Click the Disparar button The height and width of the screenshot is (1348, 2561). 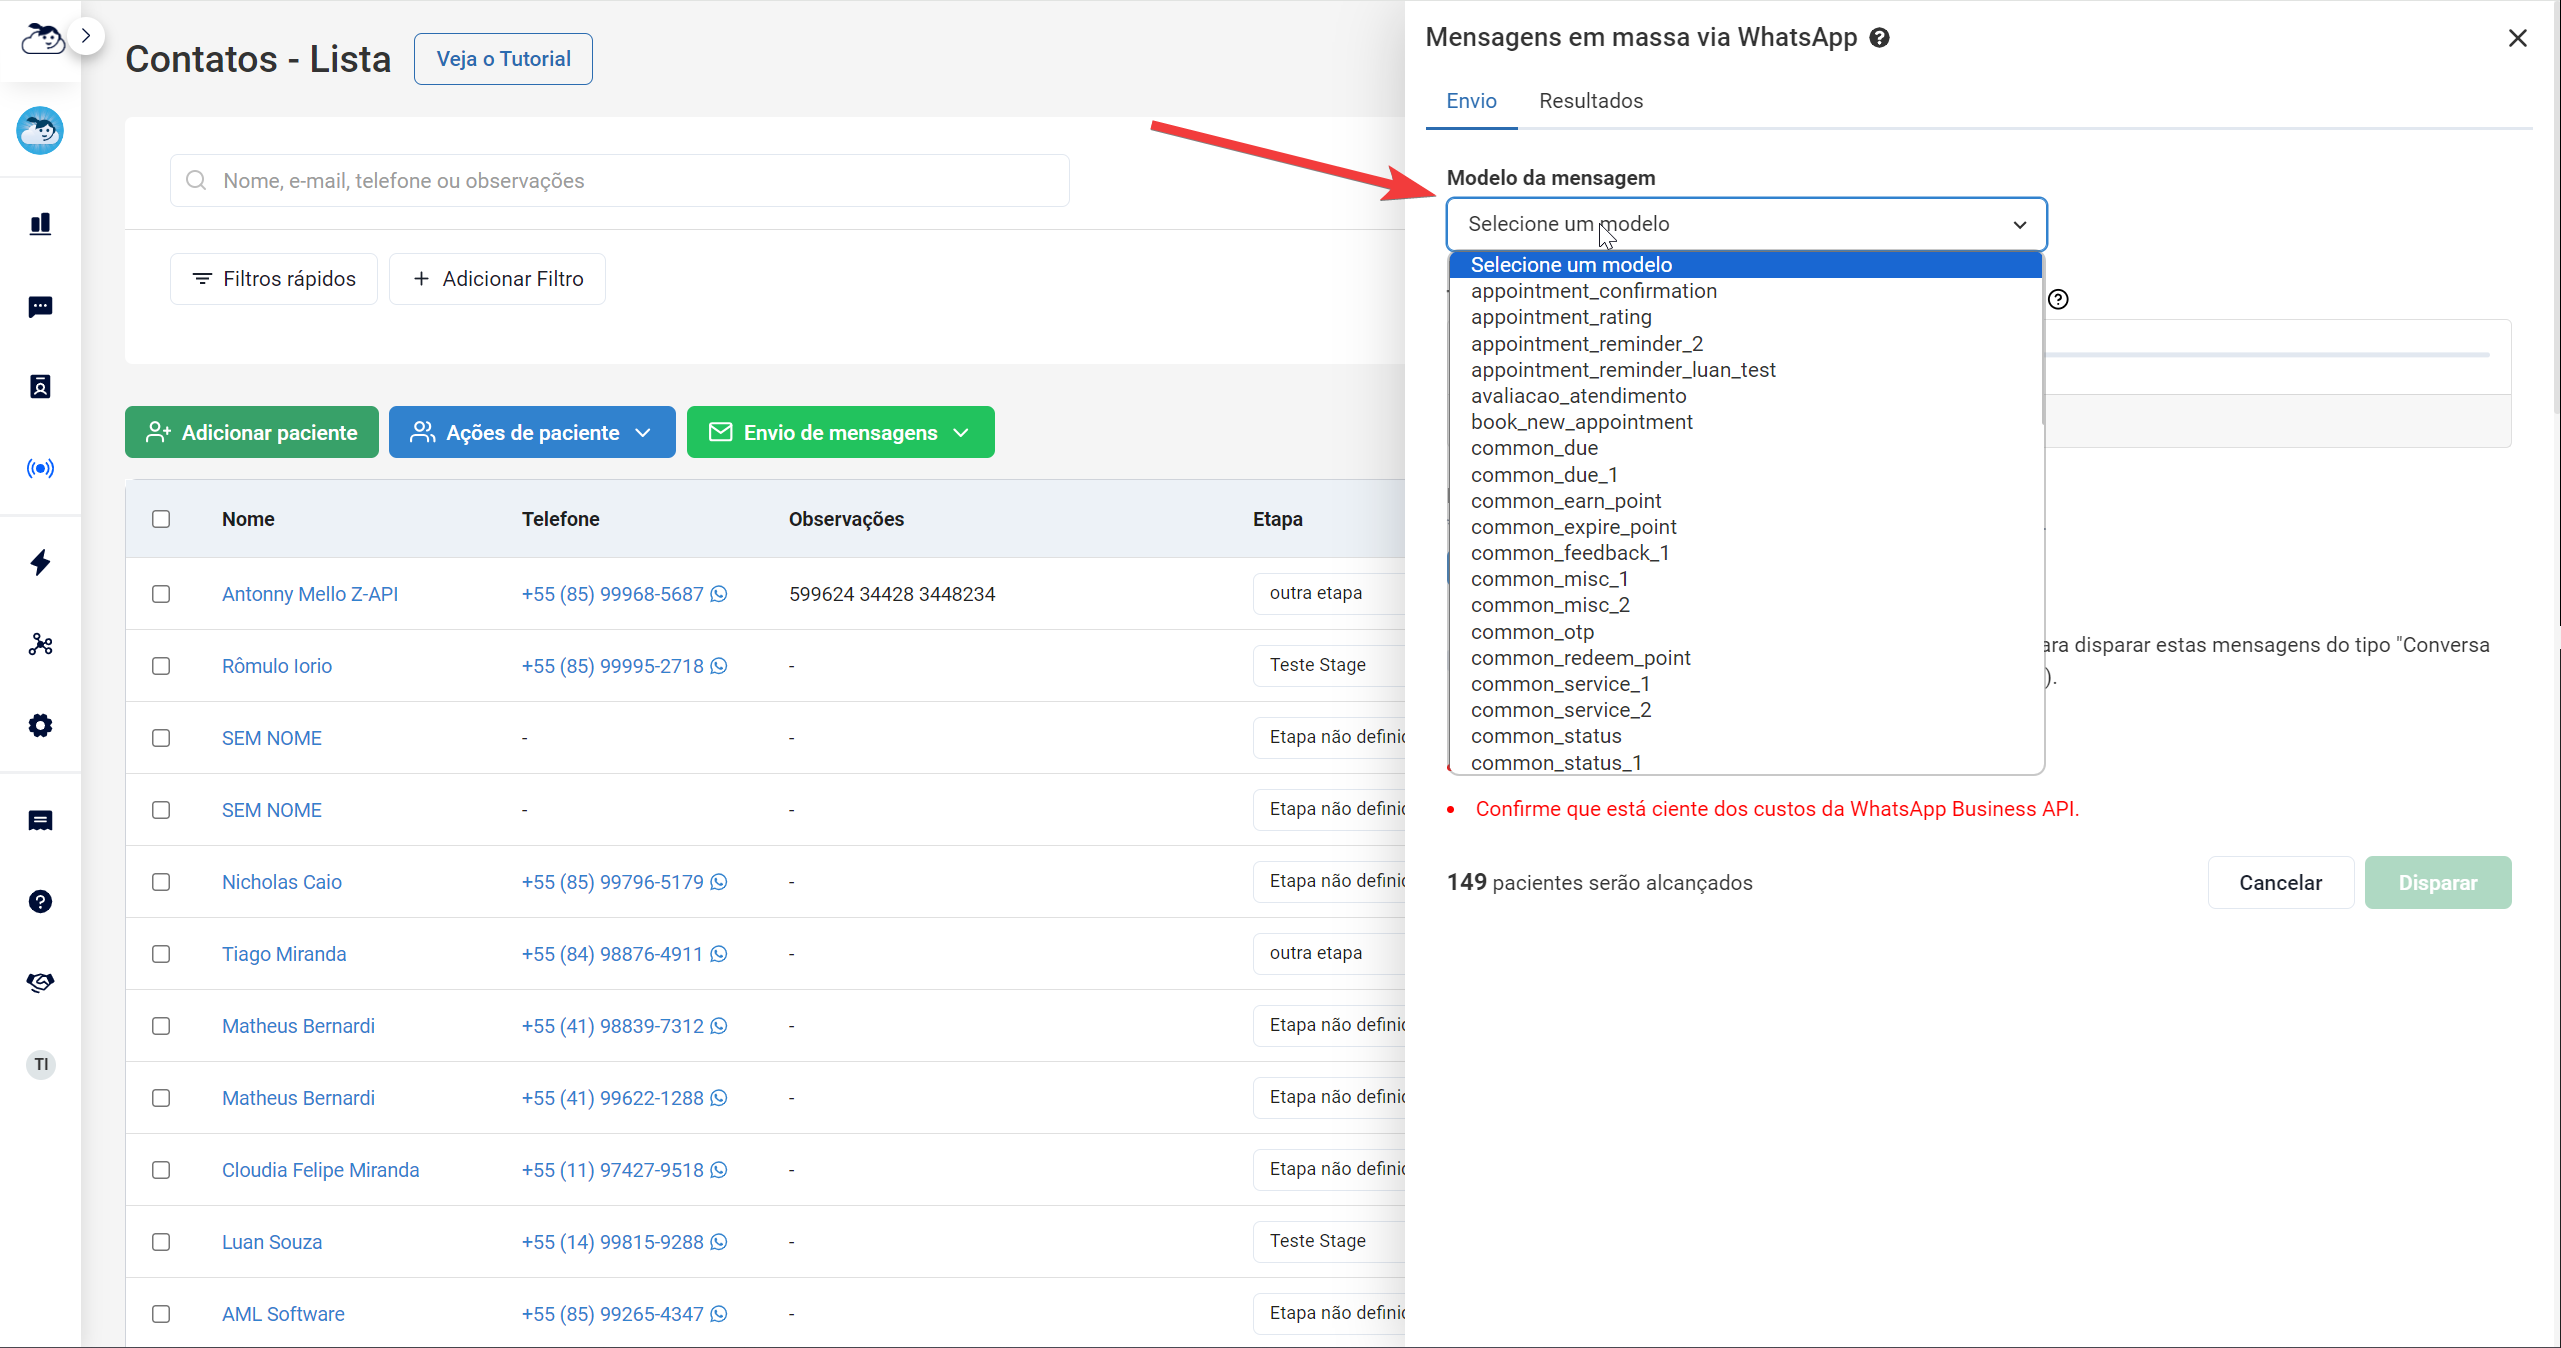(2438, 883)
